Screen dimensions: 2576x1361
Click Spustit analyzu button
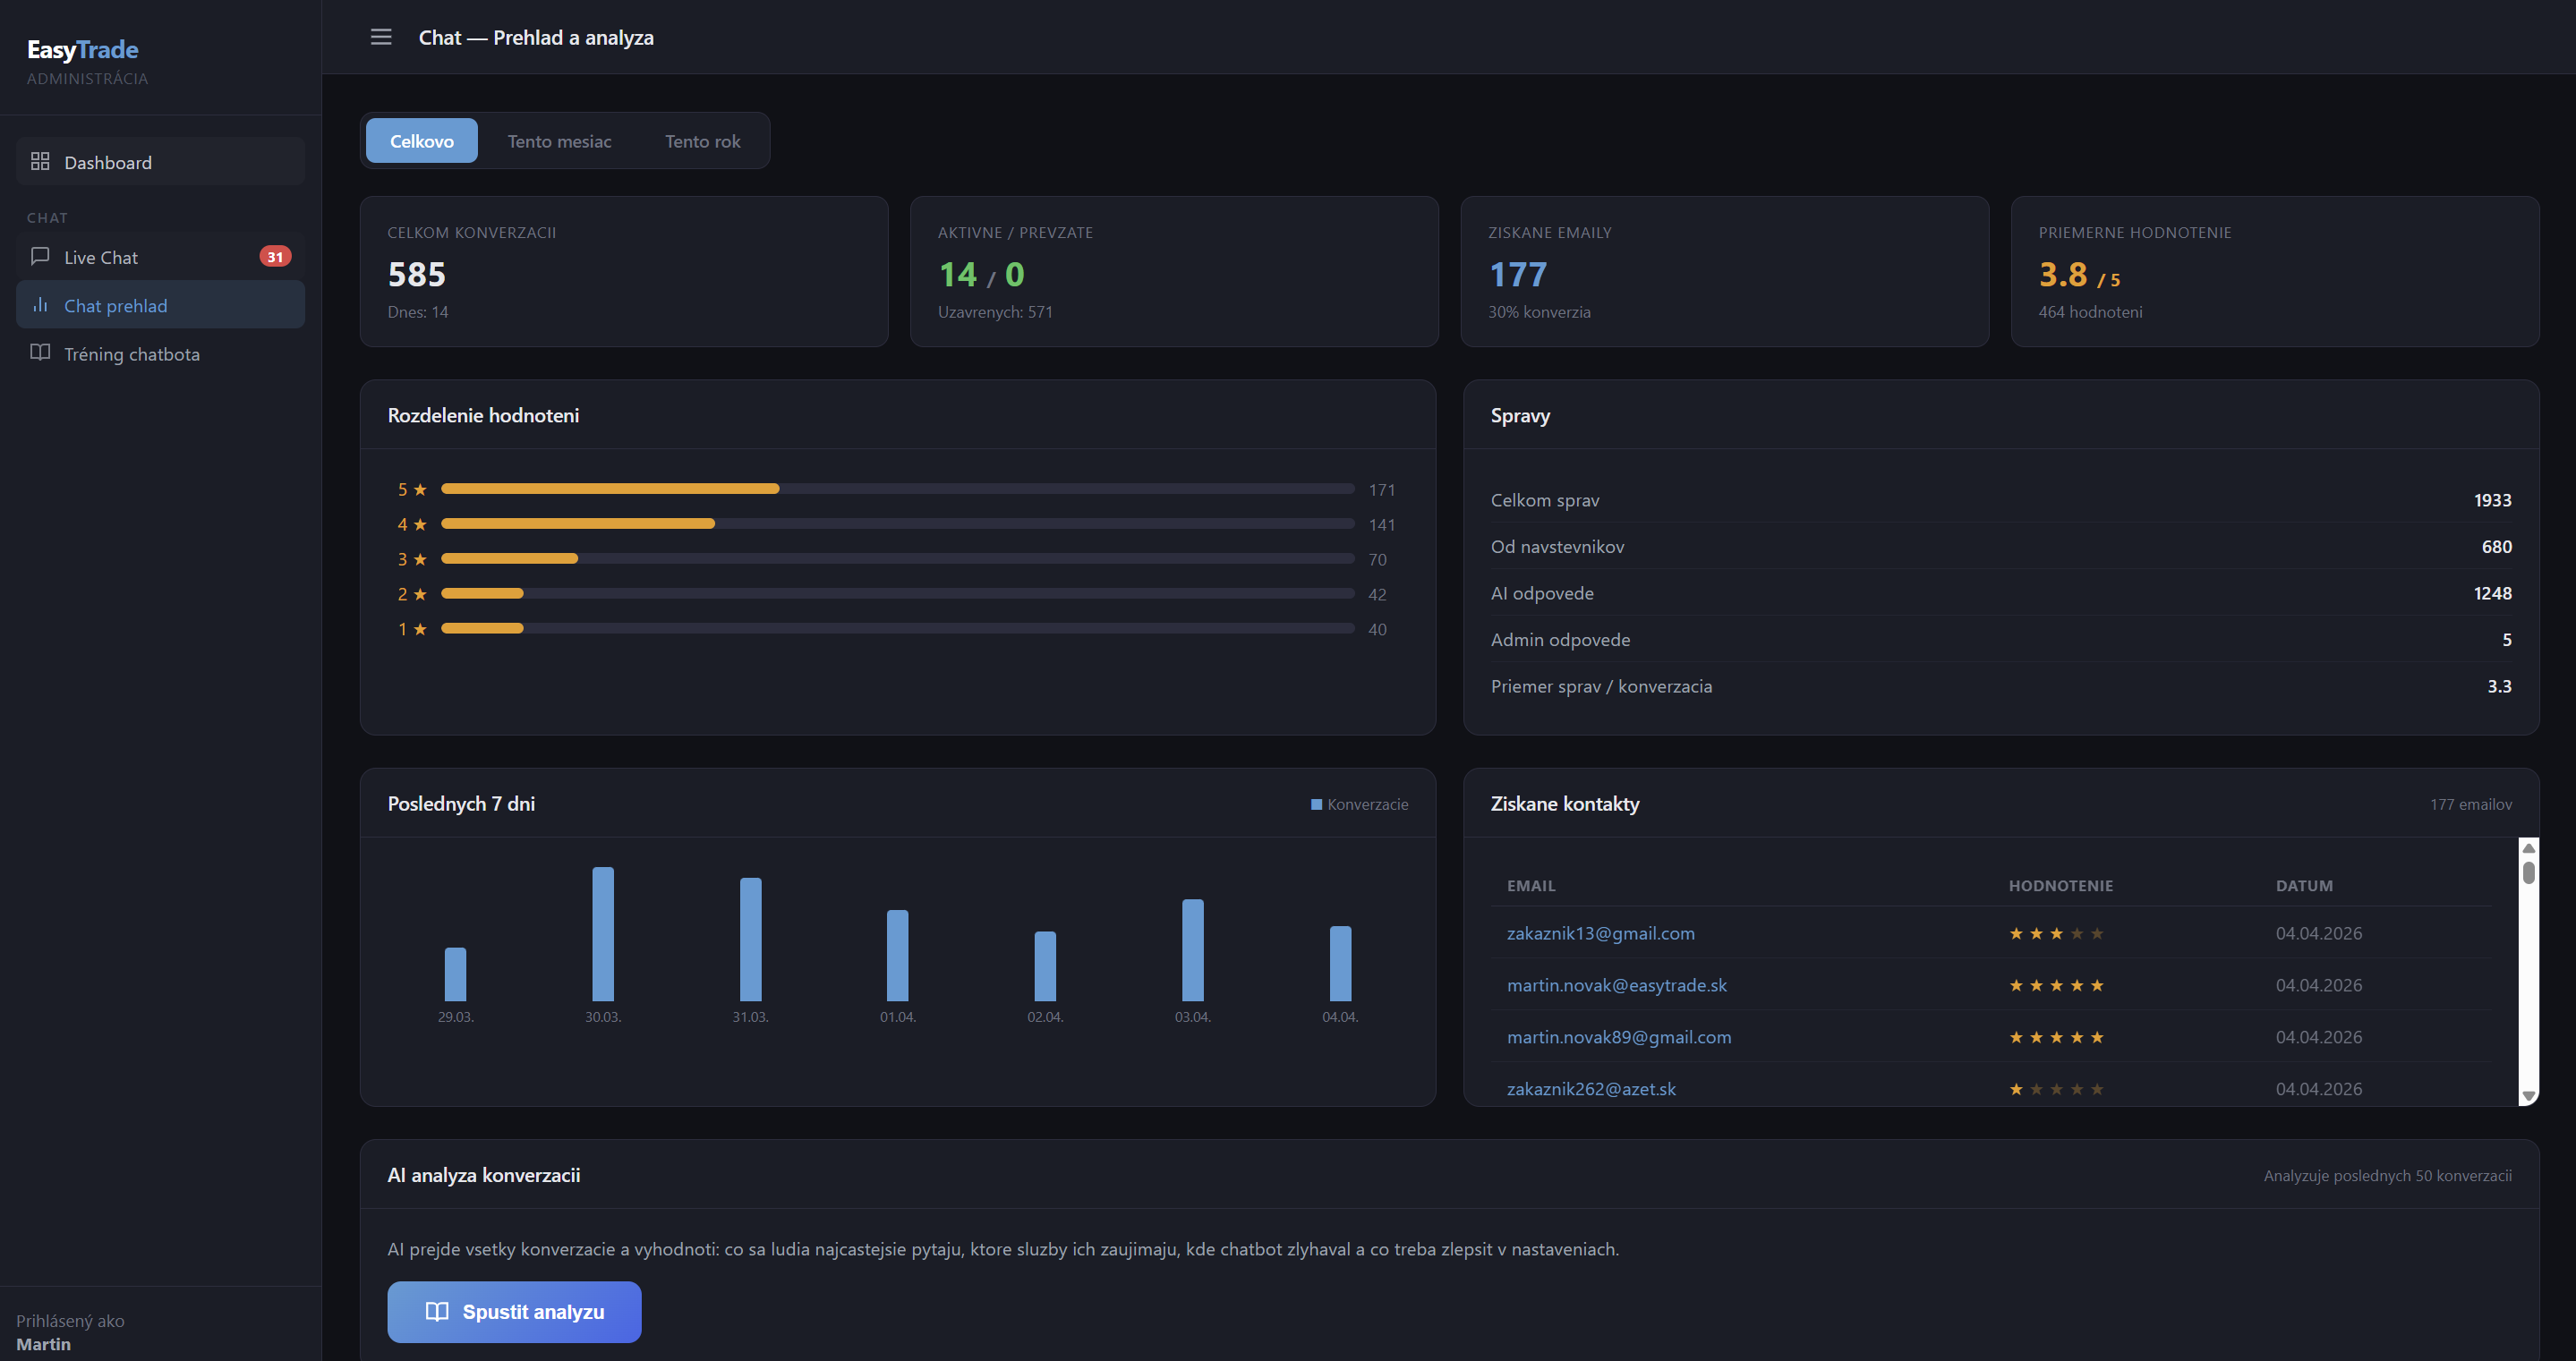click(513, 1311)
